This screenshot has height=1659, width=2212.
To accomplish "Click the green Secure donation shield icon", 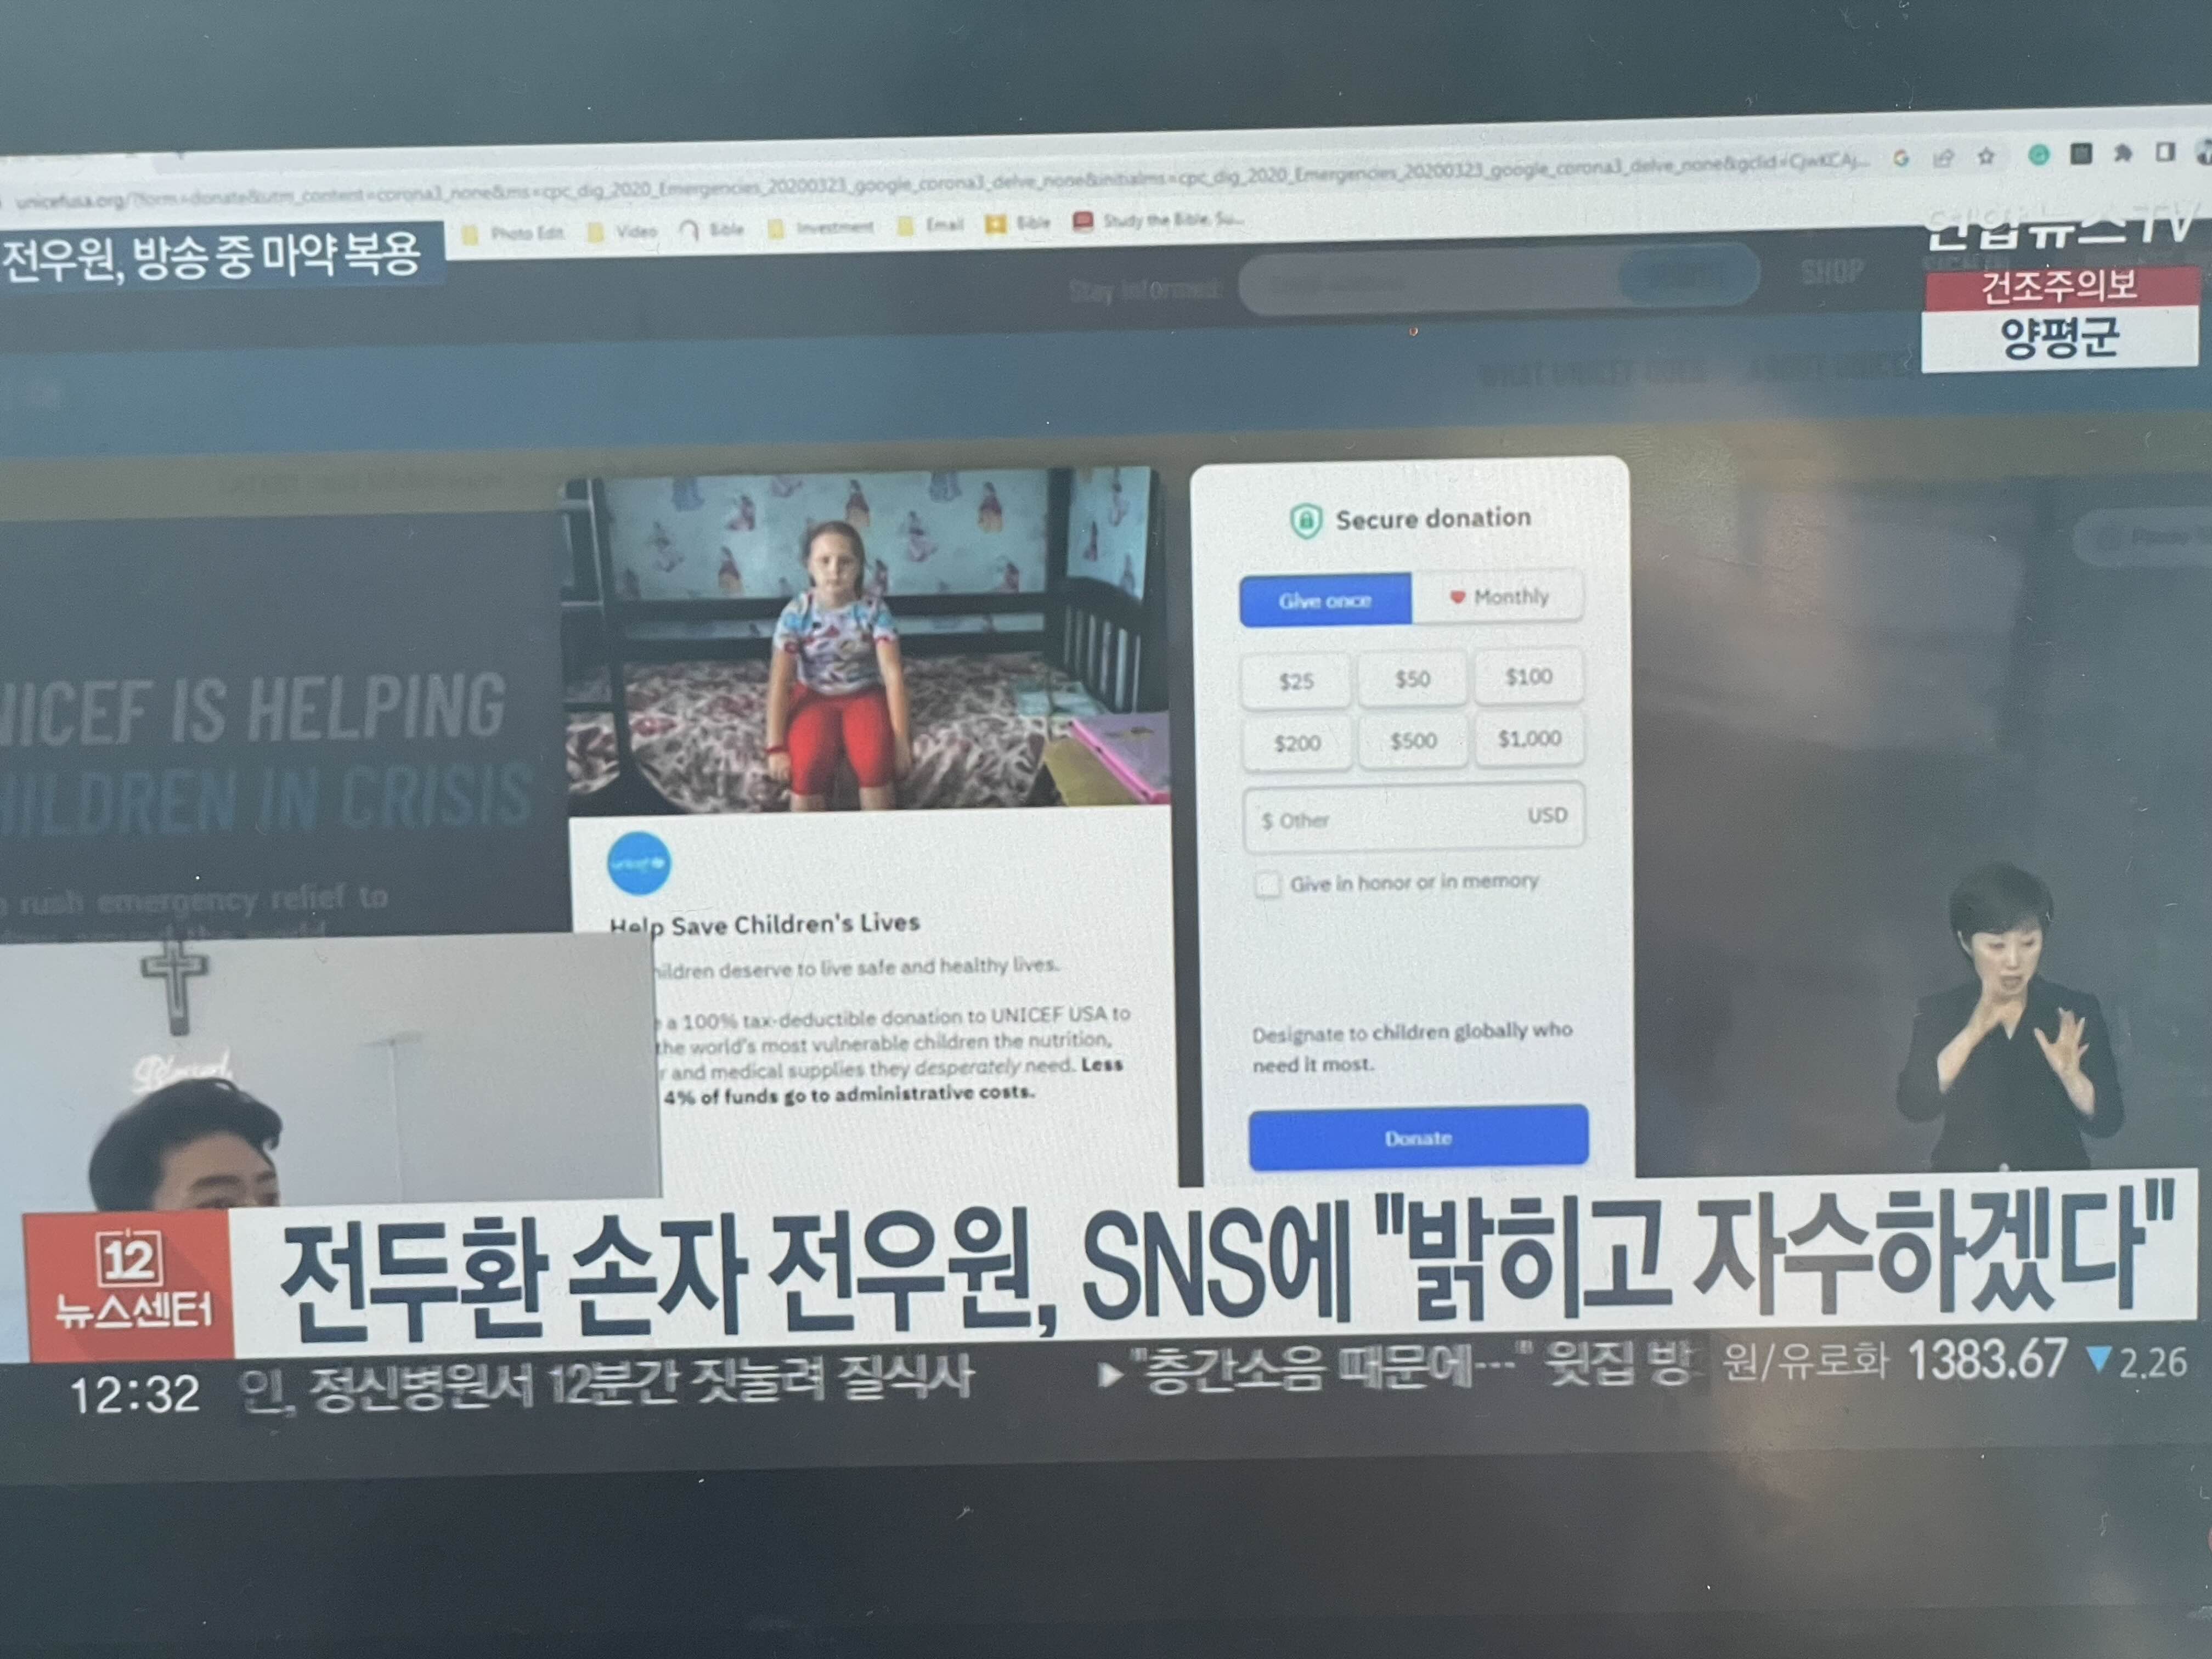I will (1305, 520).
